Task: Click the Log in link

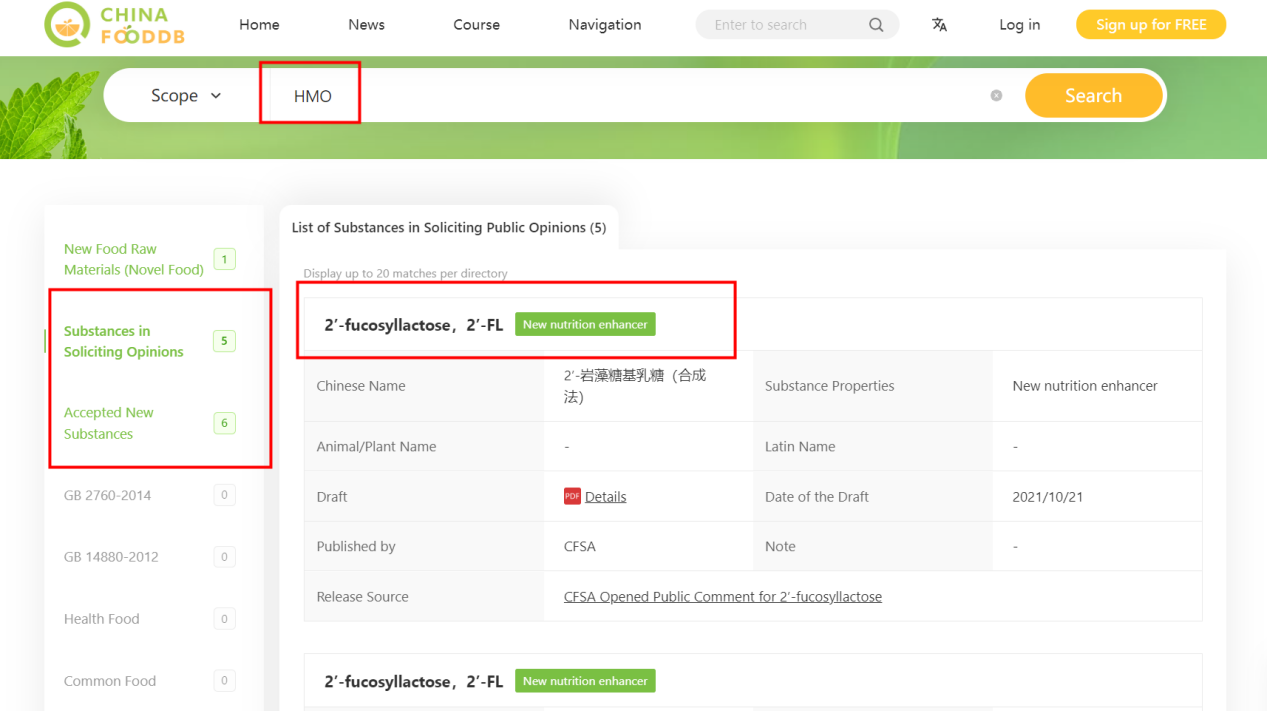Action: point(1019,25)
